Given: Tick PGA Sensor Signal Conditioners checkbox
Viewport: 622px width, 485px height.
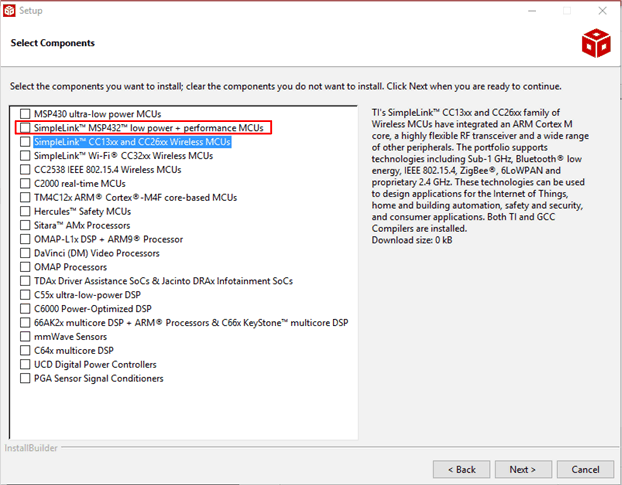Looking at the screenshot, I should 25,378.
